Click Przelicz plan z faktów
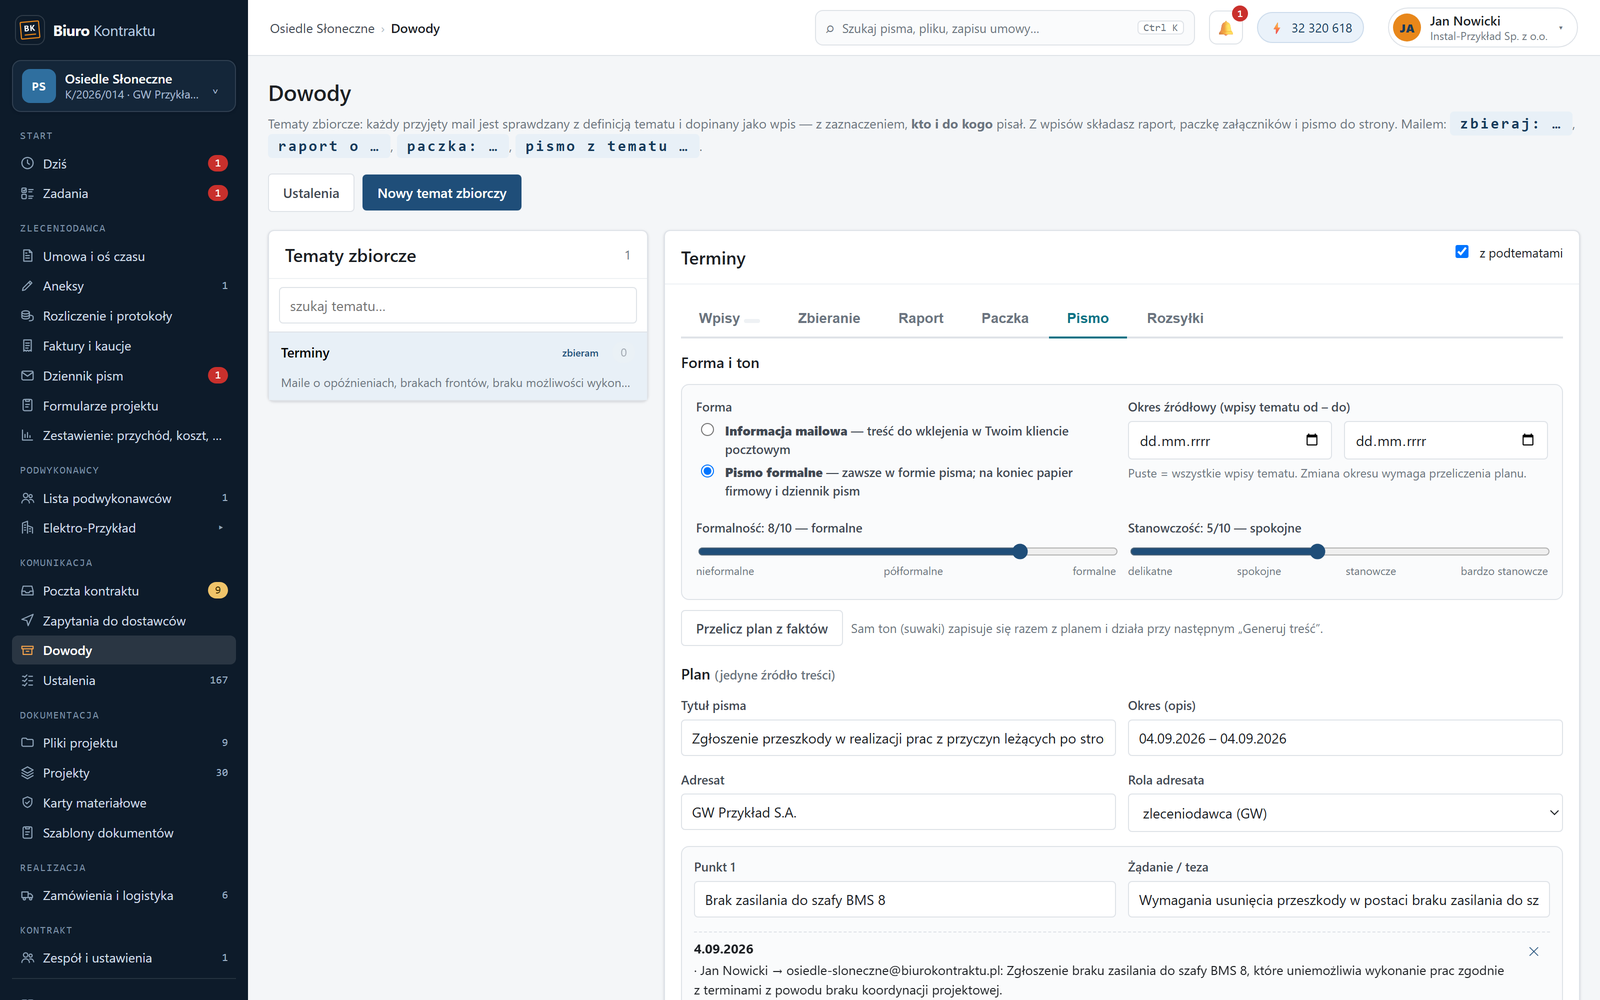Viewport: 1600px width, 1000px height. tap(762, 629)
